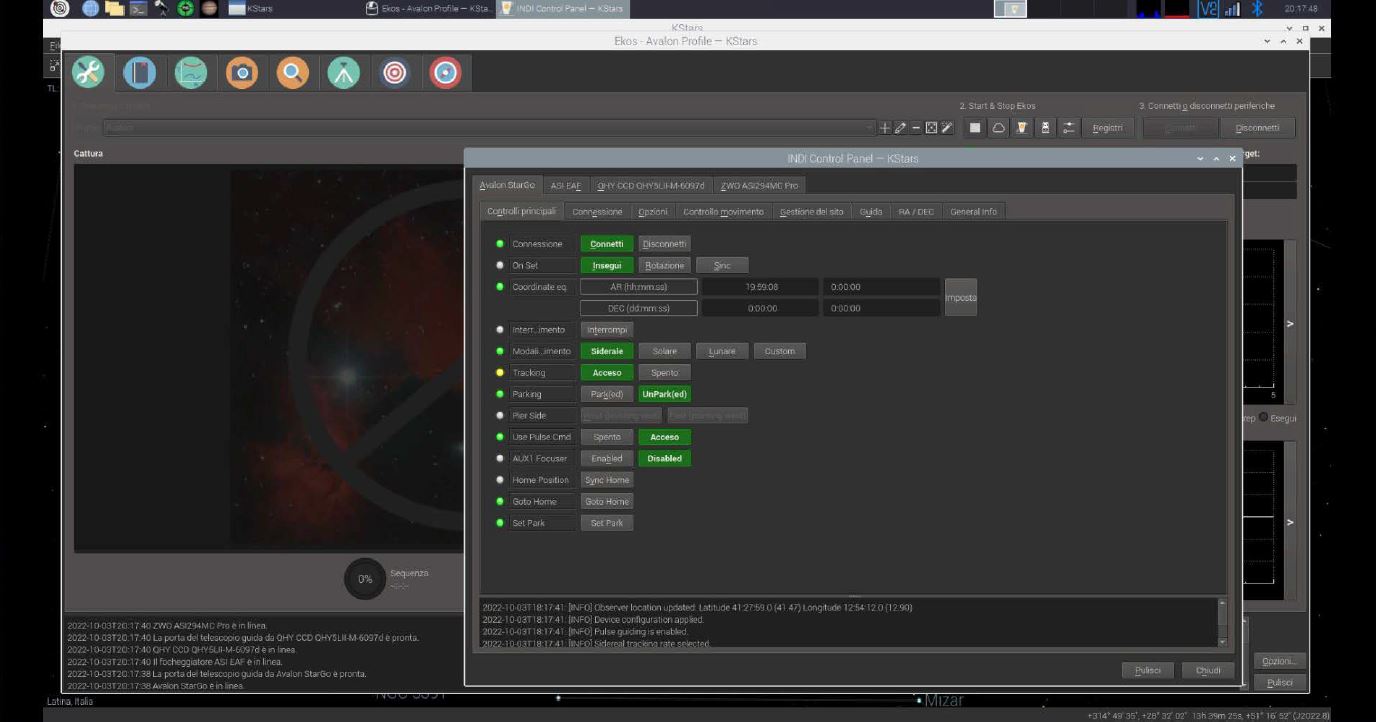Click Registri in the Ekos window
This screenshot has width=1376, height=722.
1107,128
